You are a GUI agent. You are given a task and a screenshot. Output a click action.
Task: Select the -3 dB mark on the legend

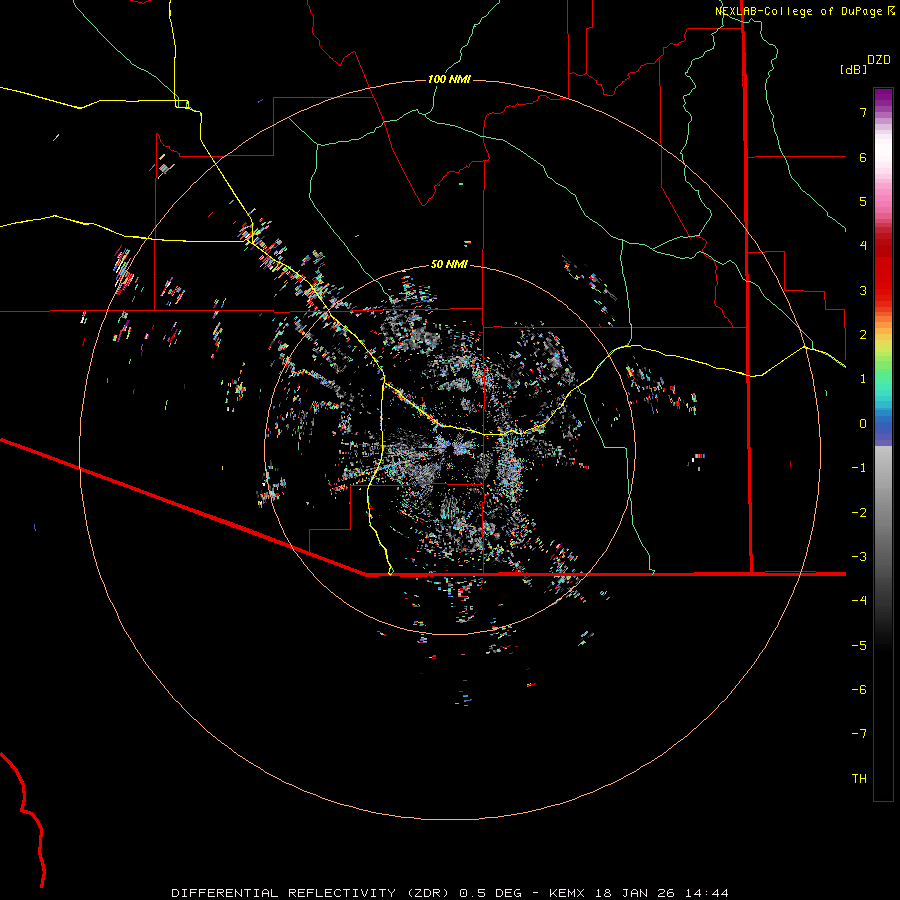click(859, 556)
